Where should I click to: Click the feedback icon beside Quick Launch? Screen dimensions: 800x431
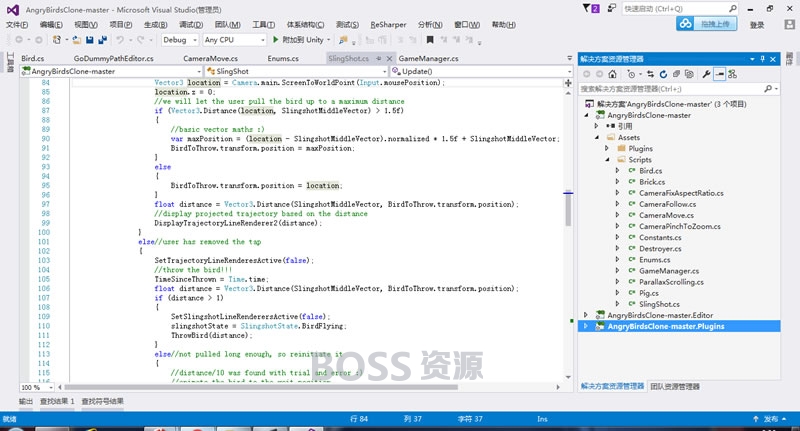point(612,9)
